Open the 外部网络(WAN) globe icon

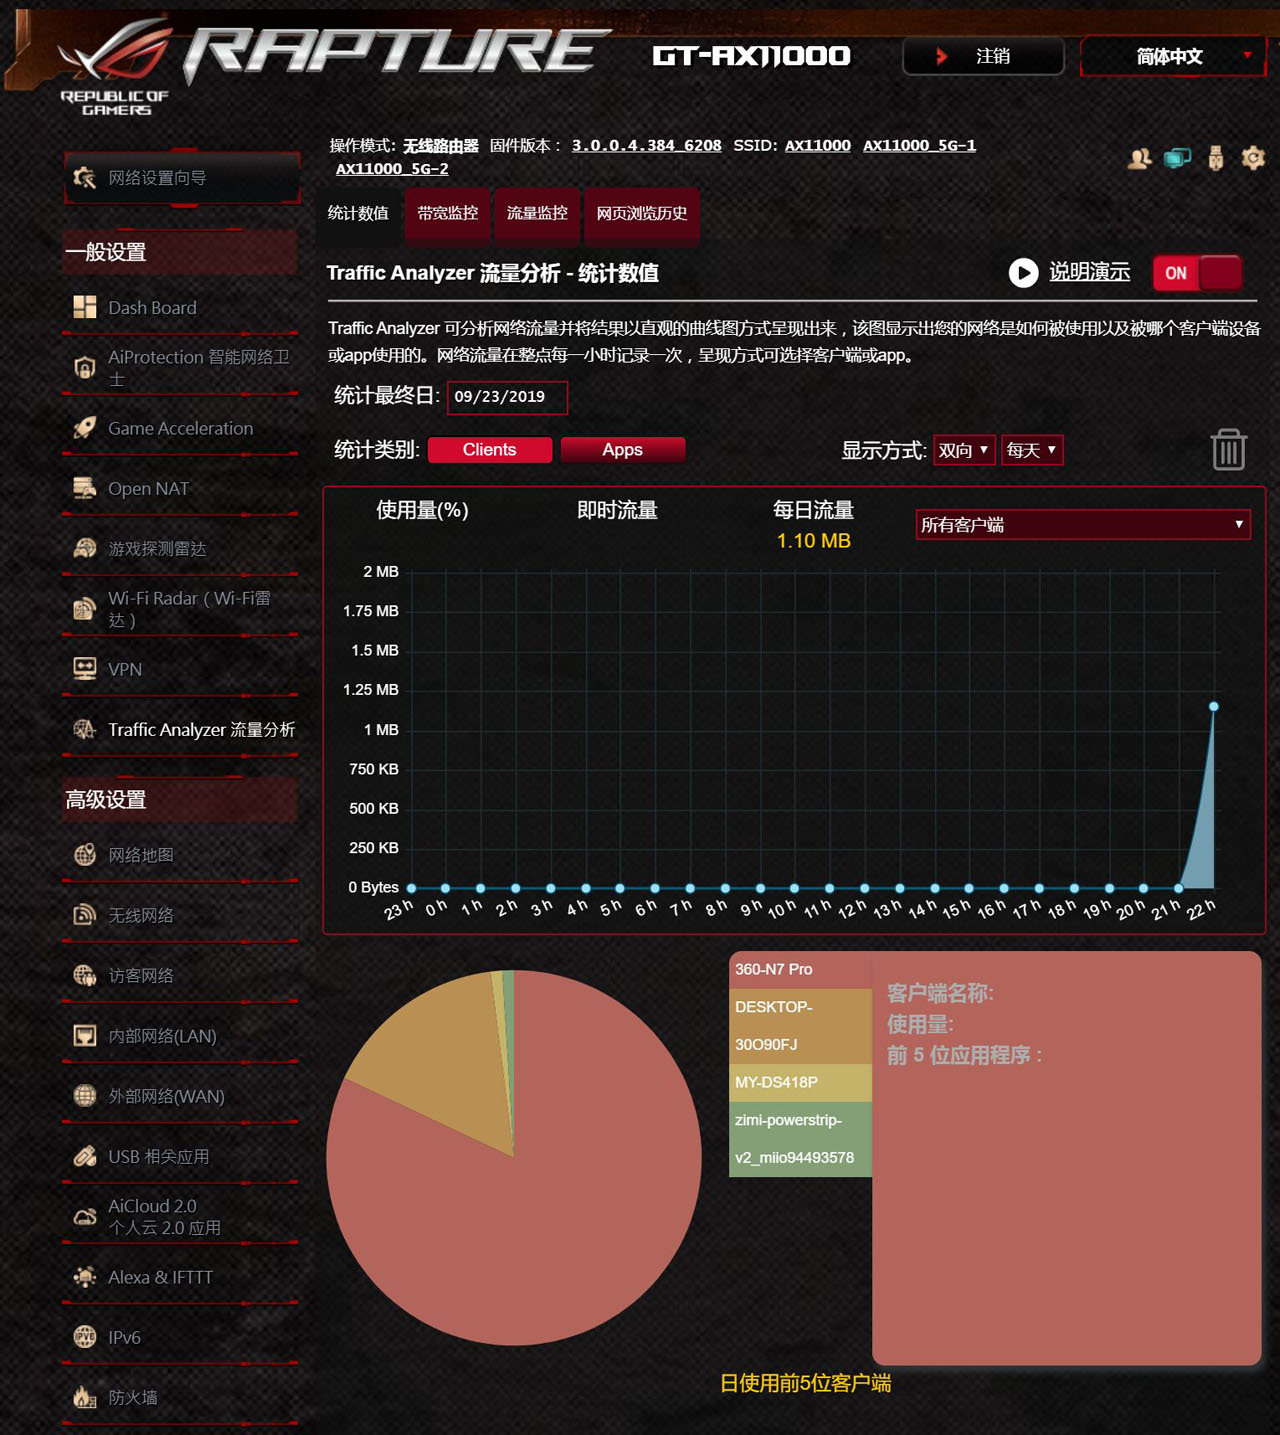85,1096
